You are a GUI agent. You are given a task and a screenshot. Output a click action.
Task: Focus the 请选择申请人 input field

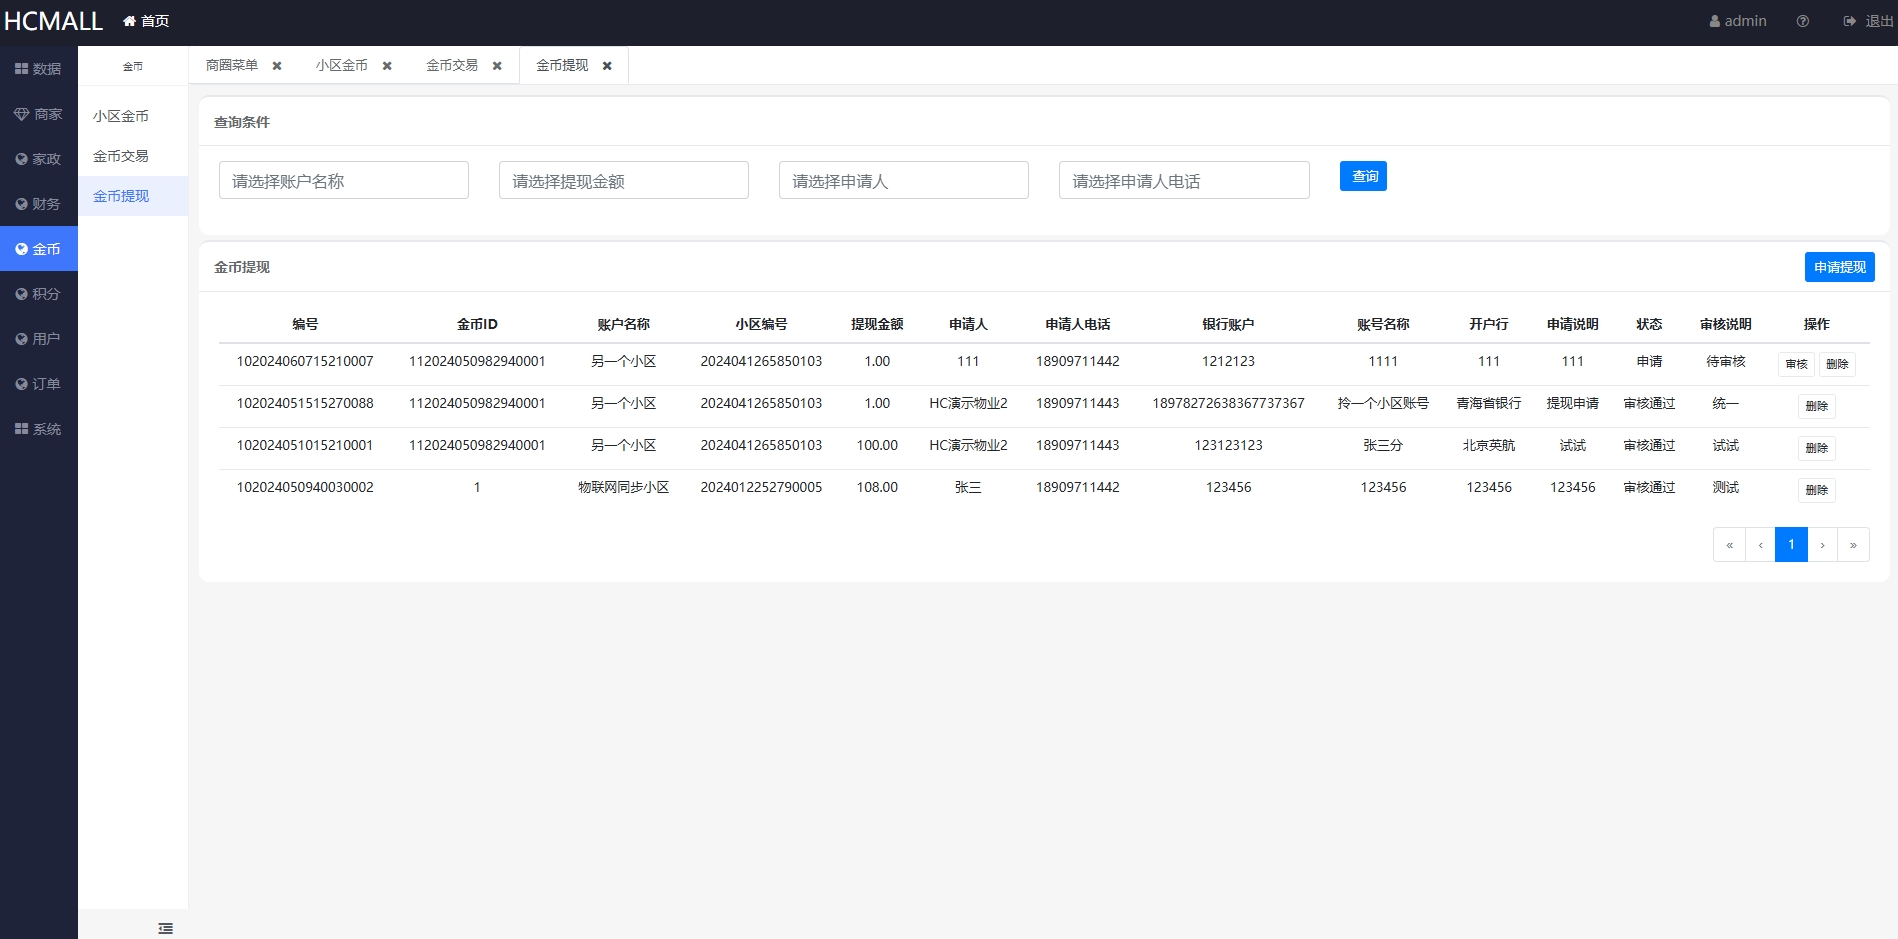pyautogui.click(x=904, y=180)
